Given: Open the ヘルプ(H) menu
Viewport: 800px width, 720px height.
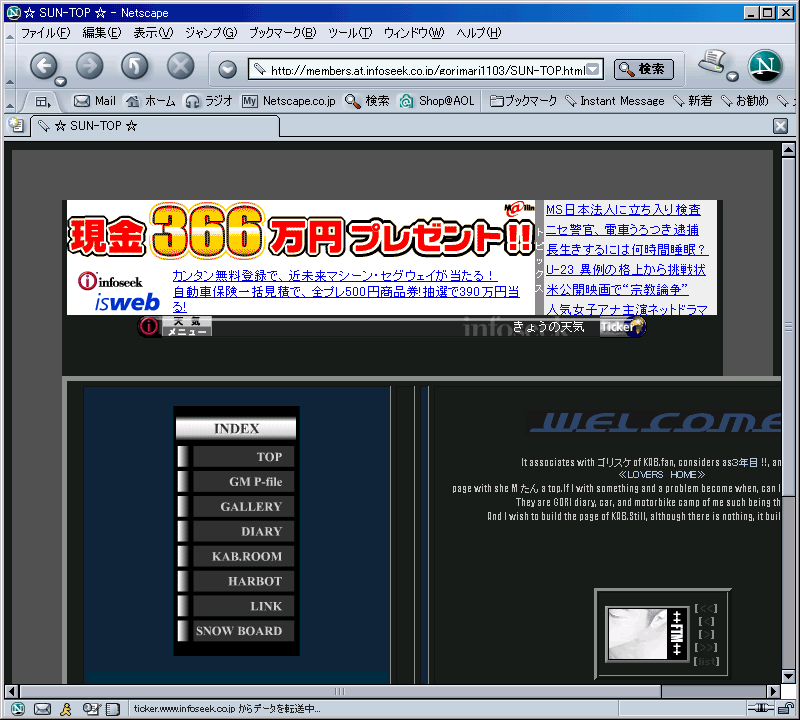Looking at the screenshot, I should coord(479,33).
